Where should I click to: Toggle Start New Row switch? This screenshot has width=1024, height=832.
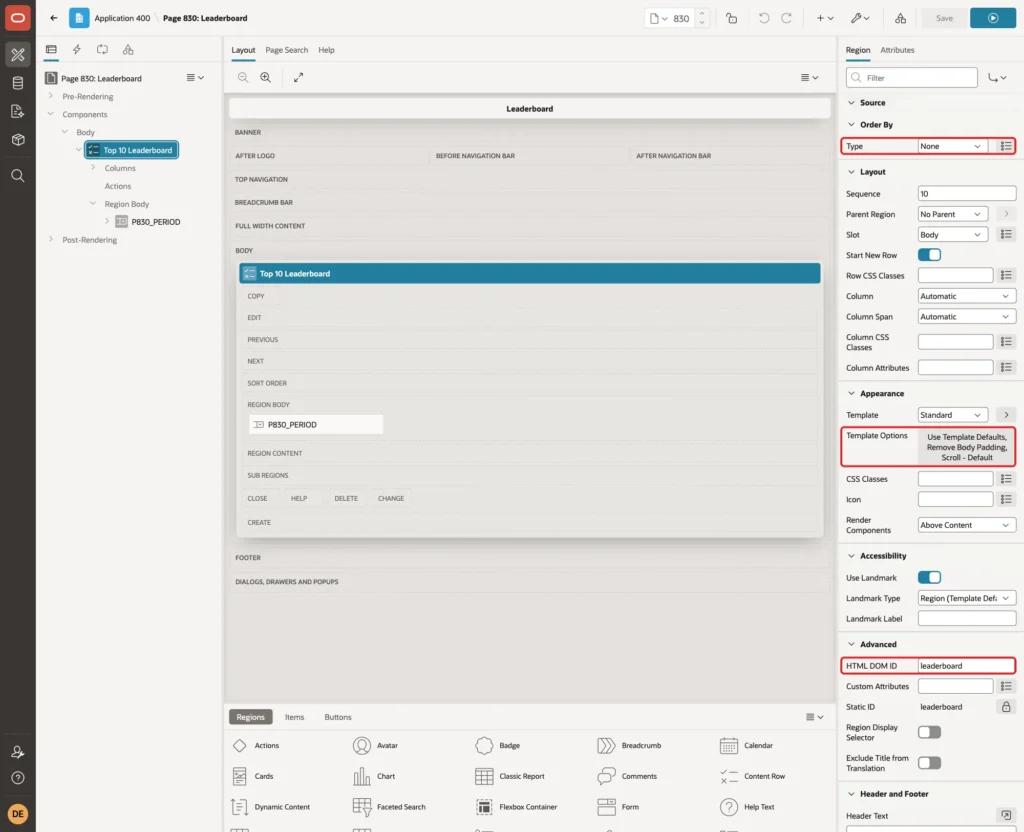click(929, 255)
